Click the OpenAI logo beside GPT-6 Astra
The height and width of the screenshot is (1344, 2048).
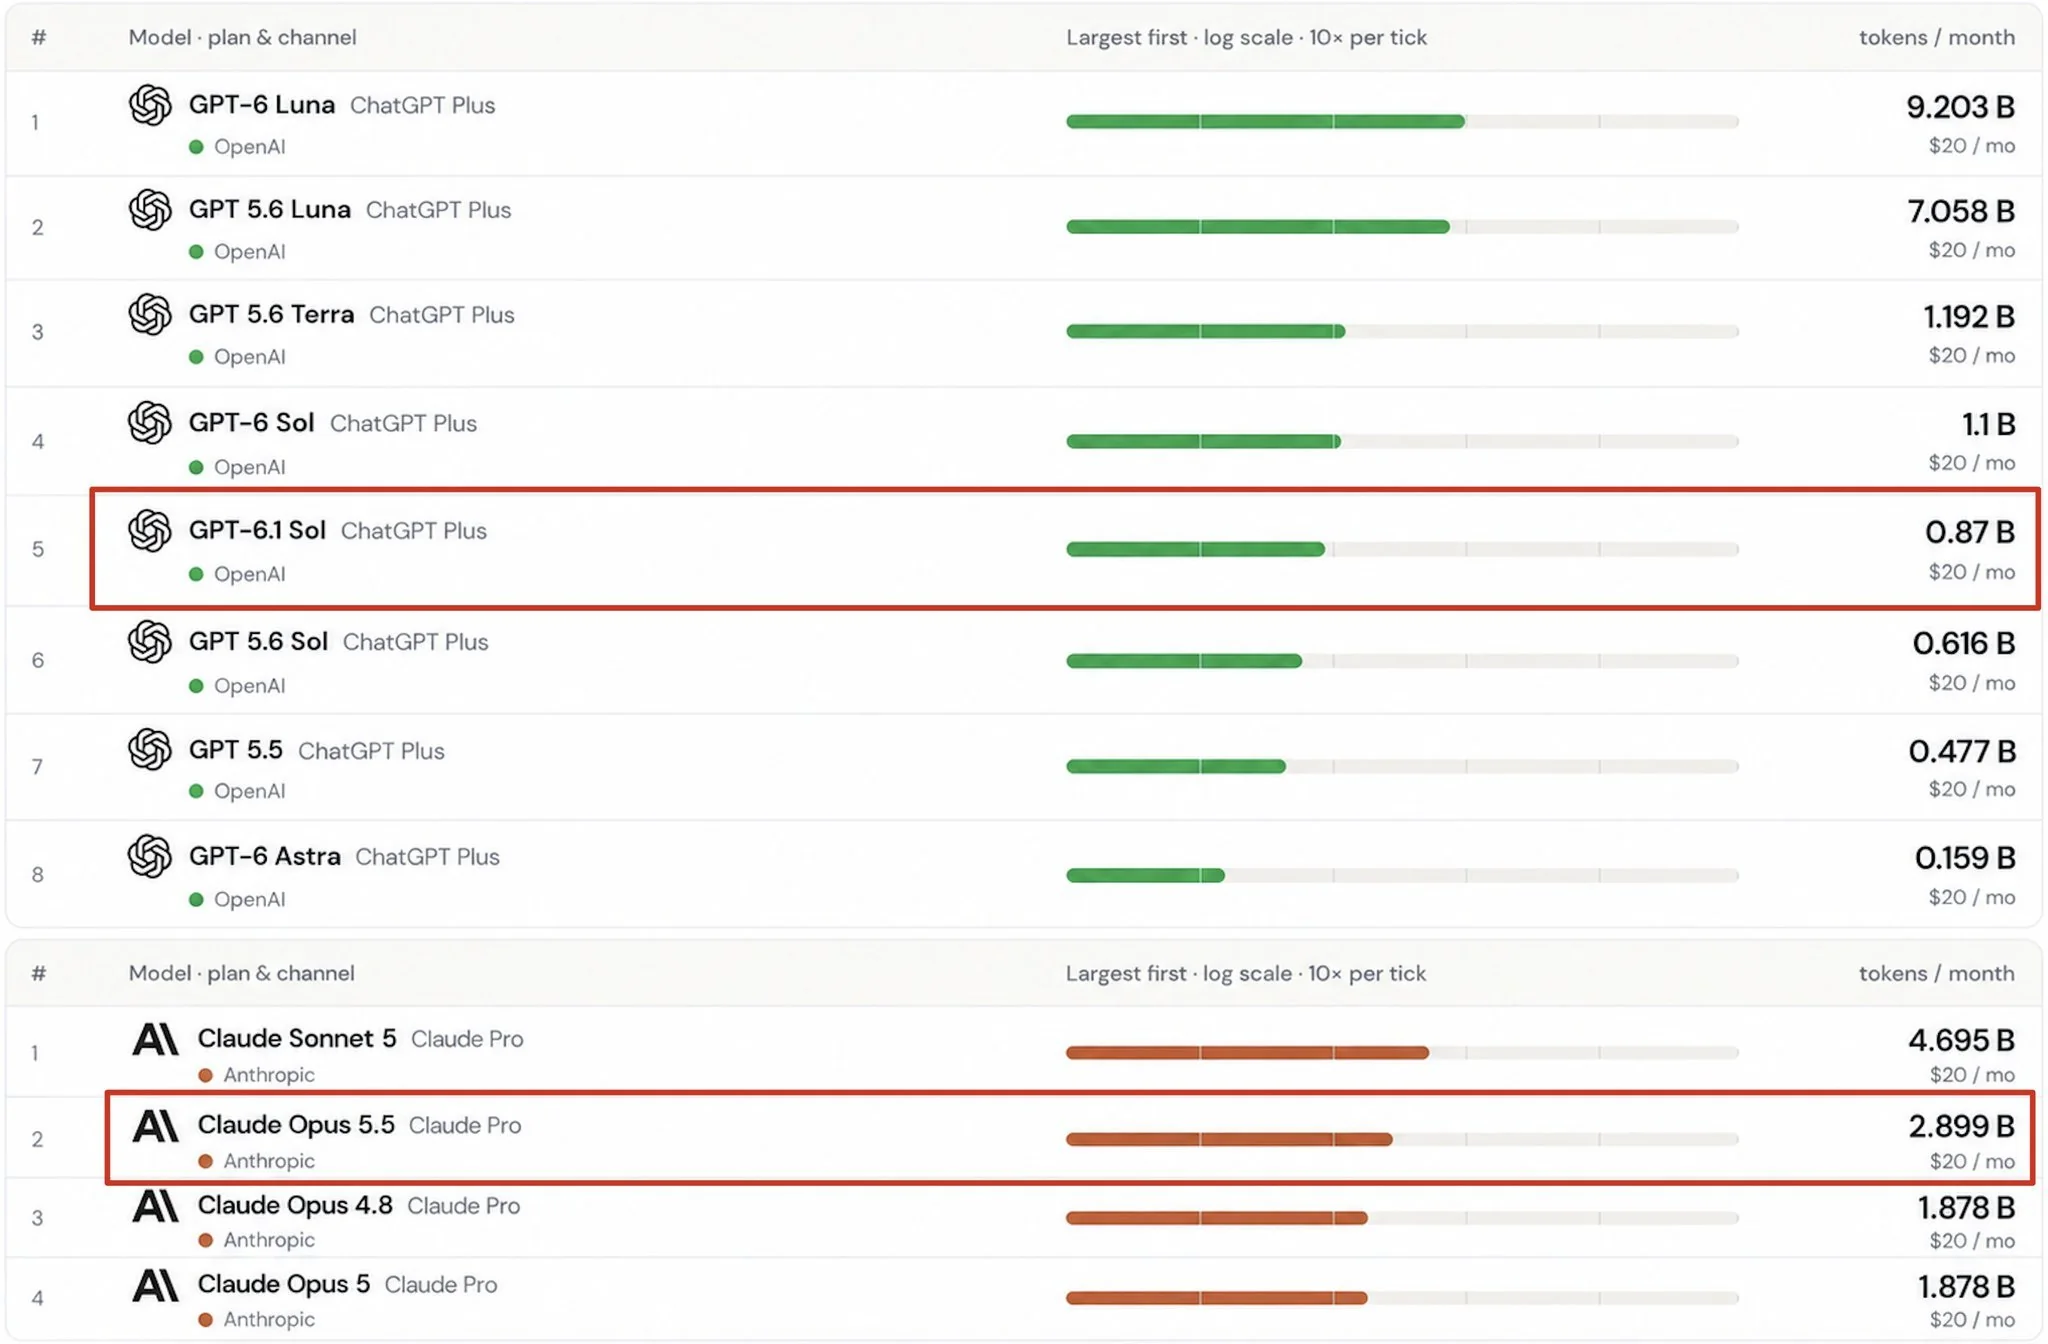pyautogui.click(x=150, y=856)
